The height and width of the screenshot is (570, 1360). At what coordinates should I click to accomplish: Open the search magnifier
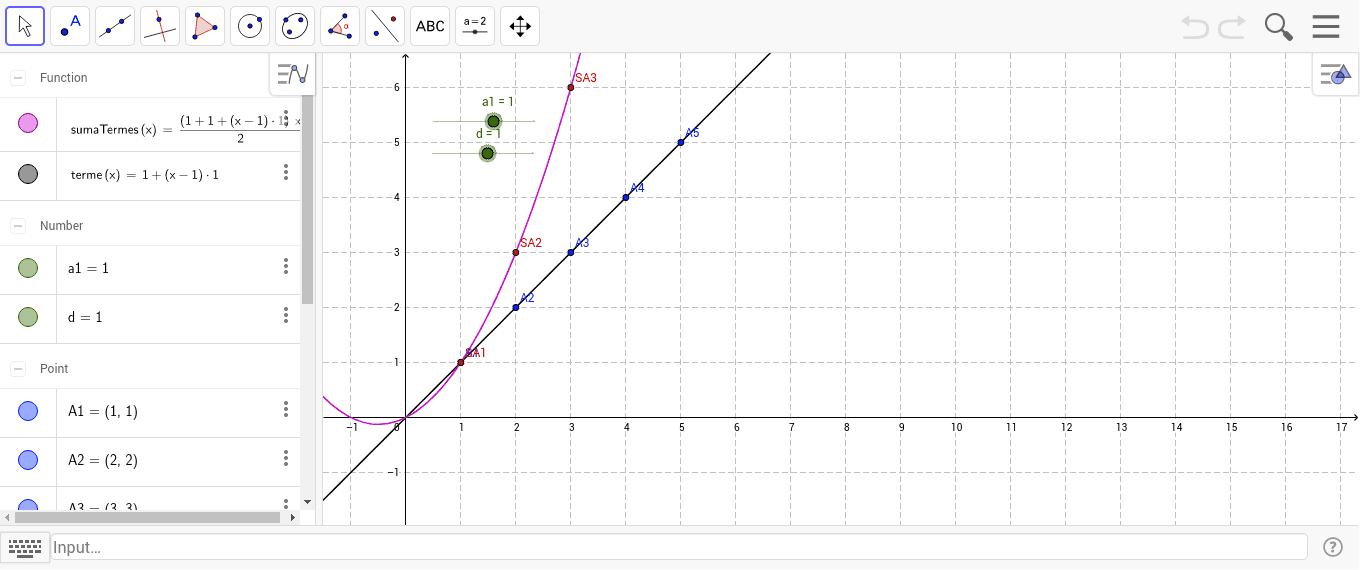coord(1279,27)
